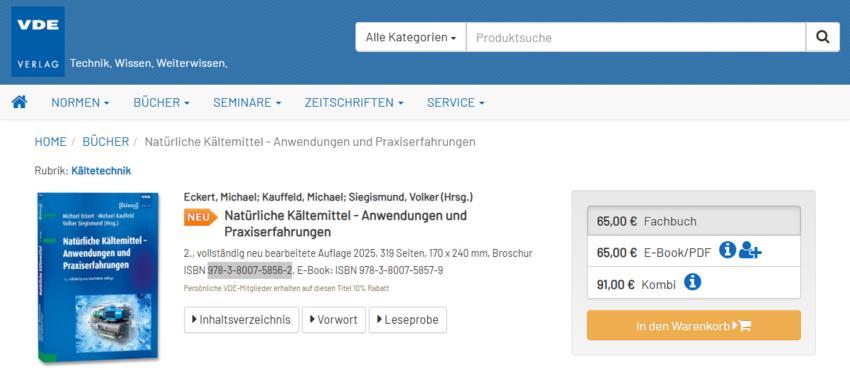
Task: Expand the Inhaltsverzeichnis button
Action: coord(241,320)
